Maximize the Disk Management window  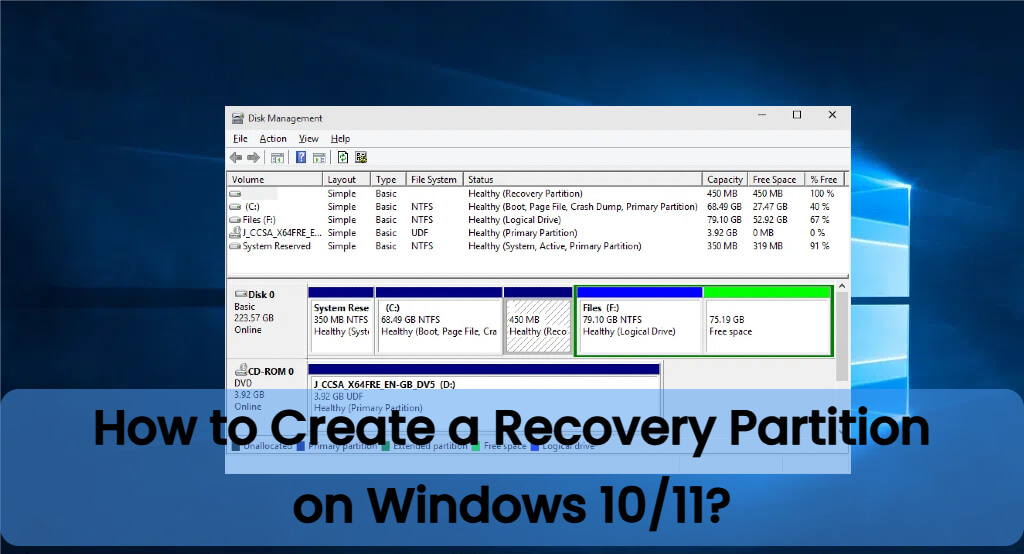tap(797, 115)
